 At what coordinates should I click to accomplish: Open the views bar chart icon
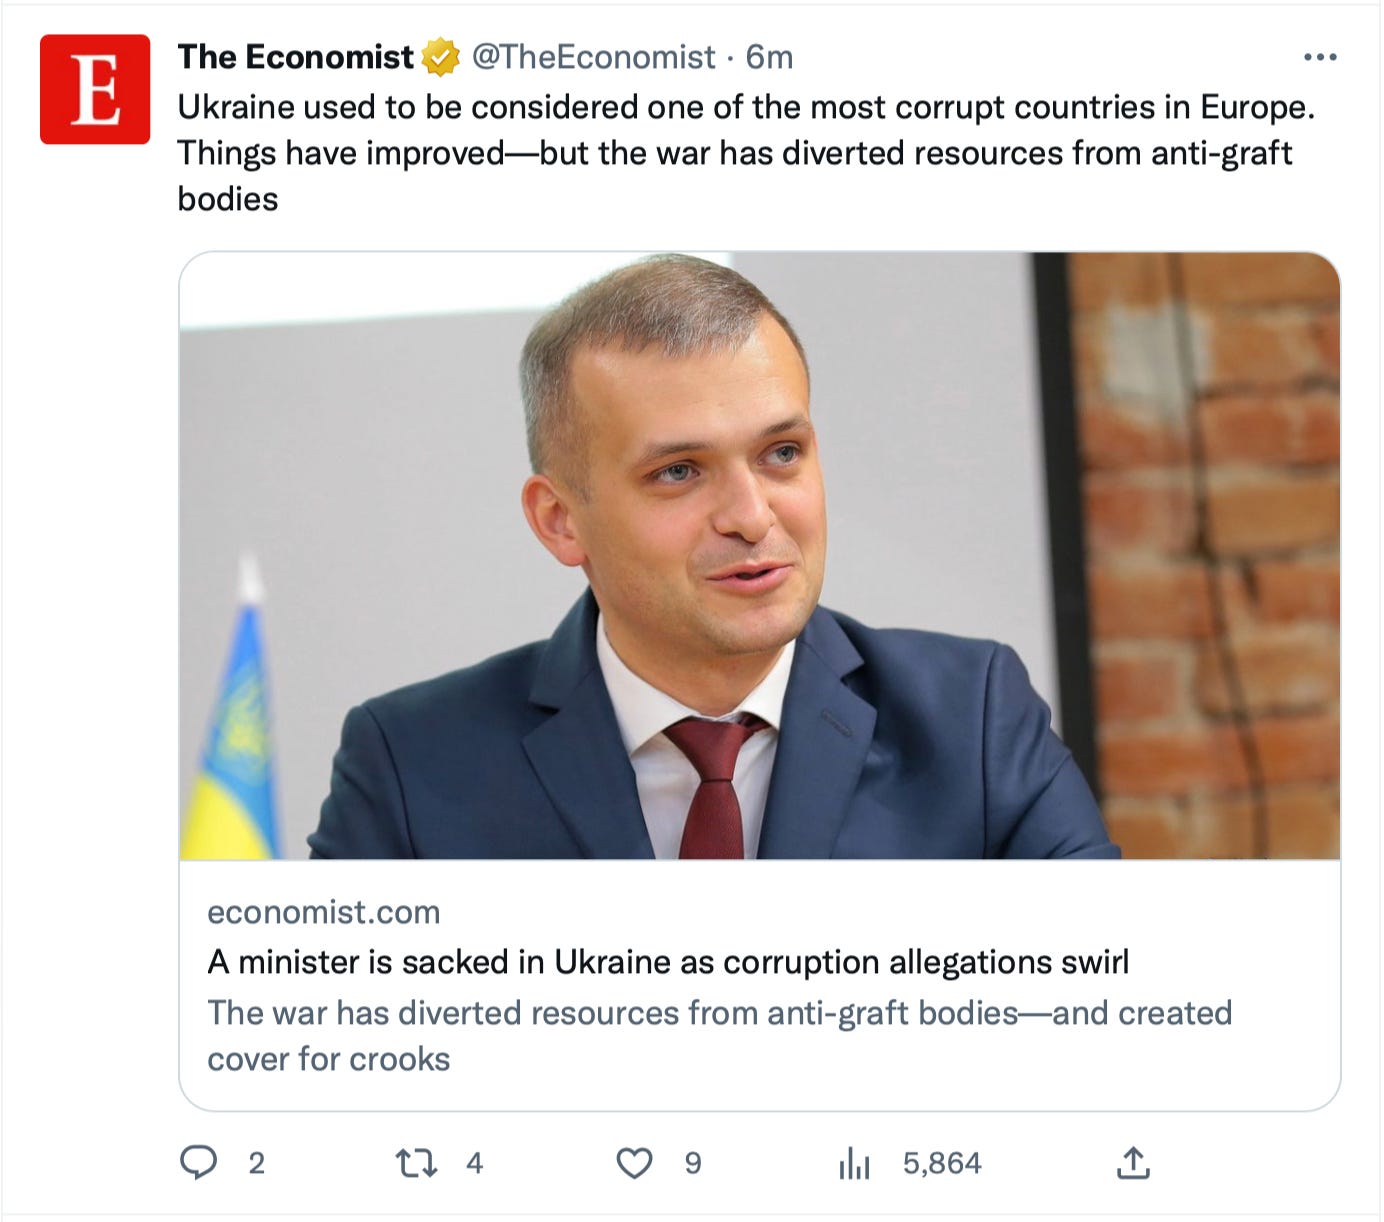pos(854,1163)
